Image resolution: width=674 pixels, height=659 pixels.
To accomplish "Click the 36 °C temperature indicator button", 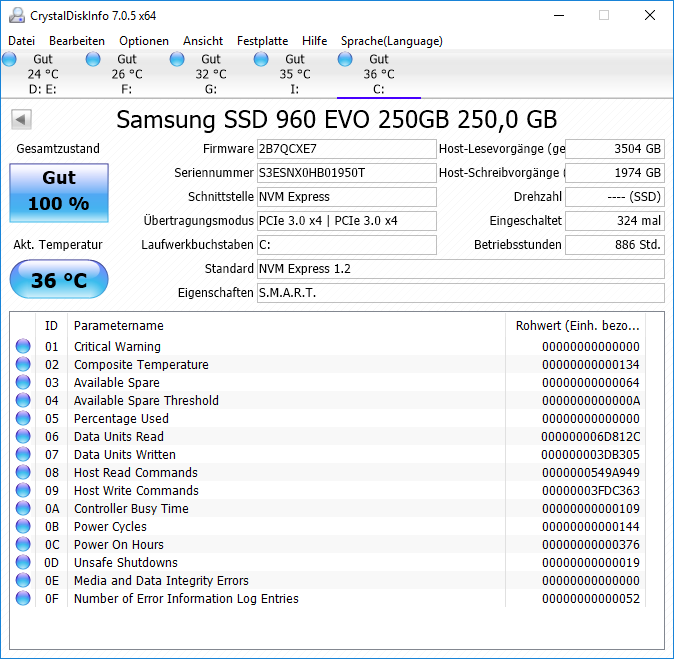I will (59, 279).
